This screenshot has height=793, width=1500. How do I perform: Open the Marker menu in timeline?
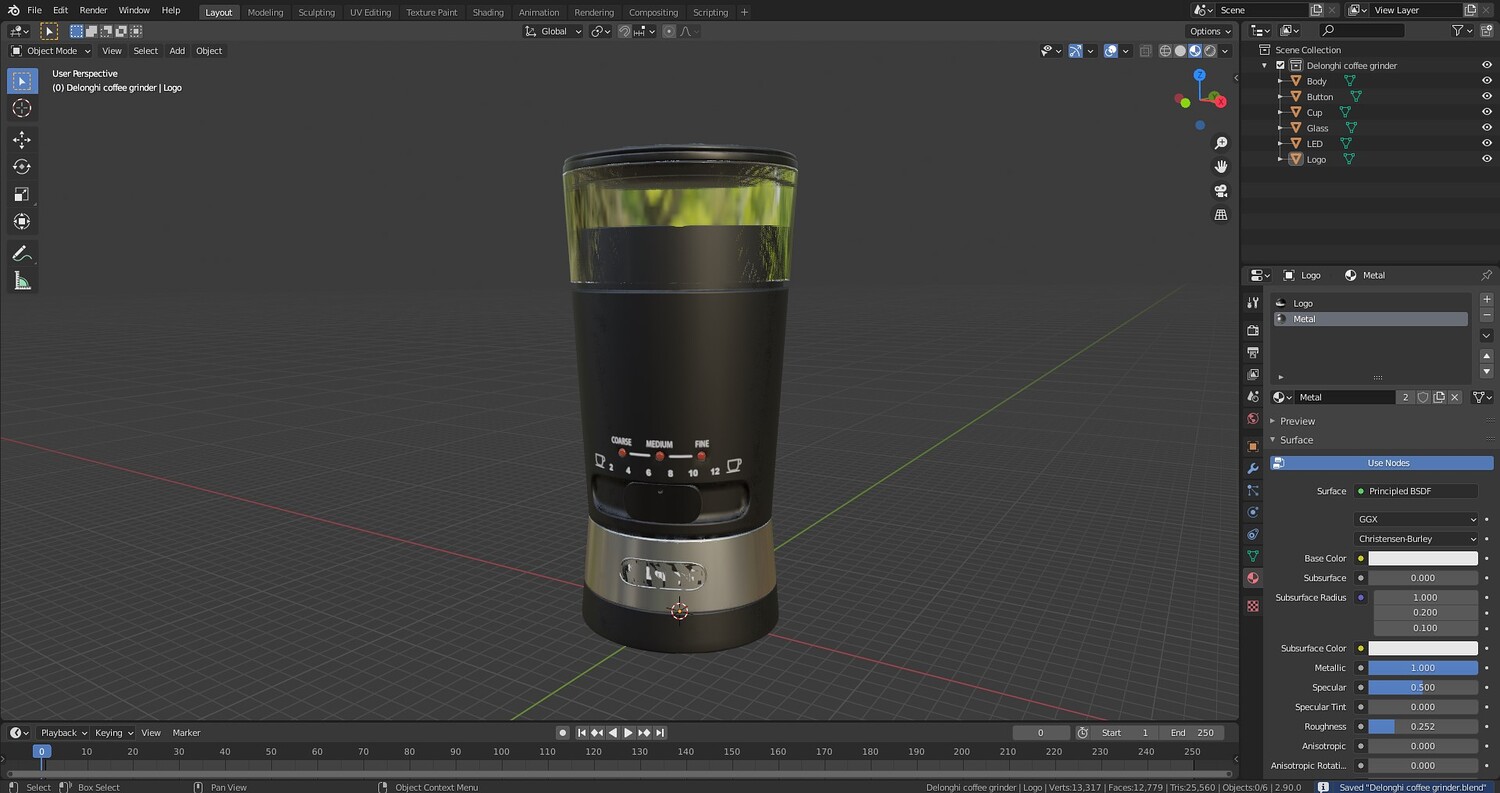tap(186, 733)
